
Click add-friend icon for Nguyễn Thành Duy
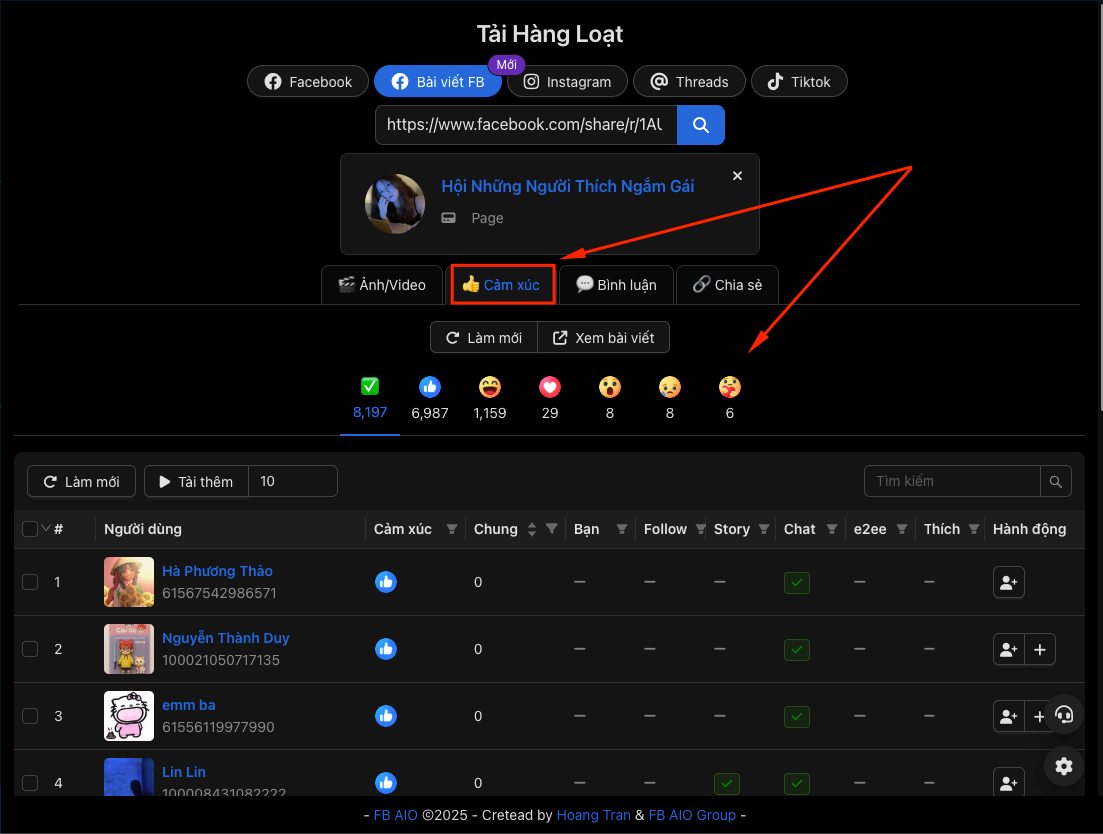tap(1009, 649)
